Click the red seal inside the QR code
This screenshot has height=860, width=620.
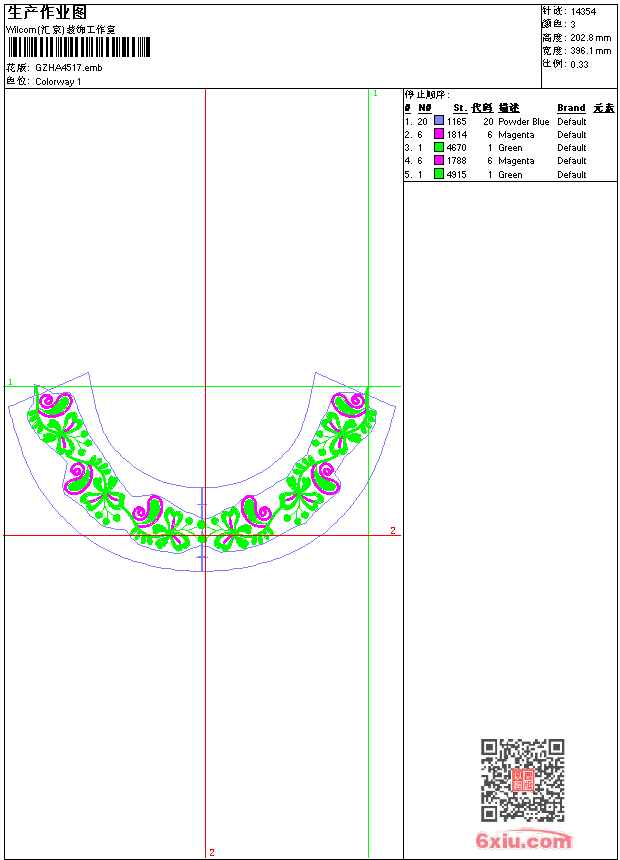click(522, 780)
